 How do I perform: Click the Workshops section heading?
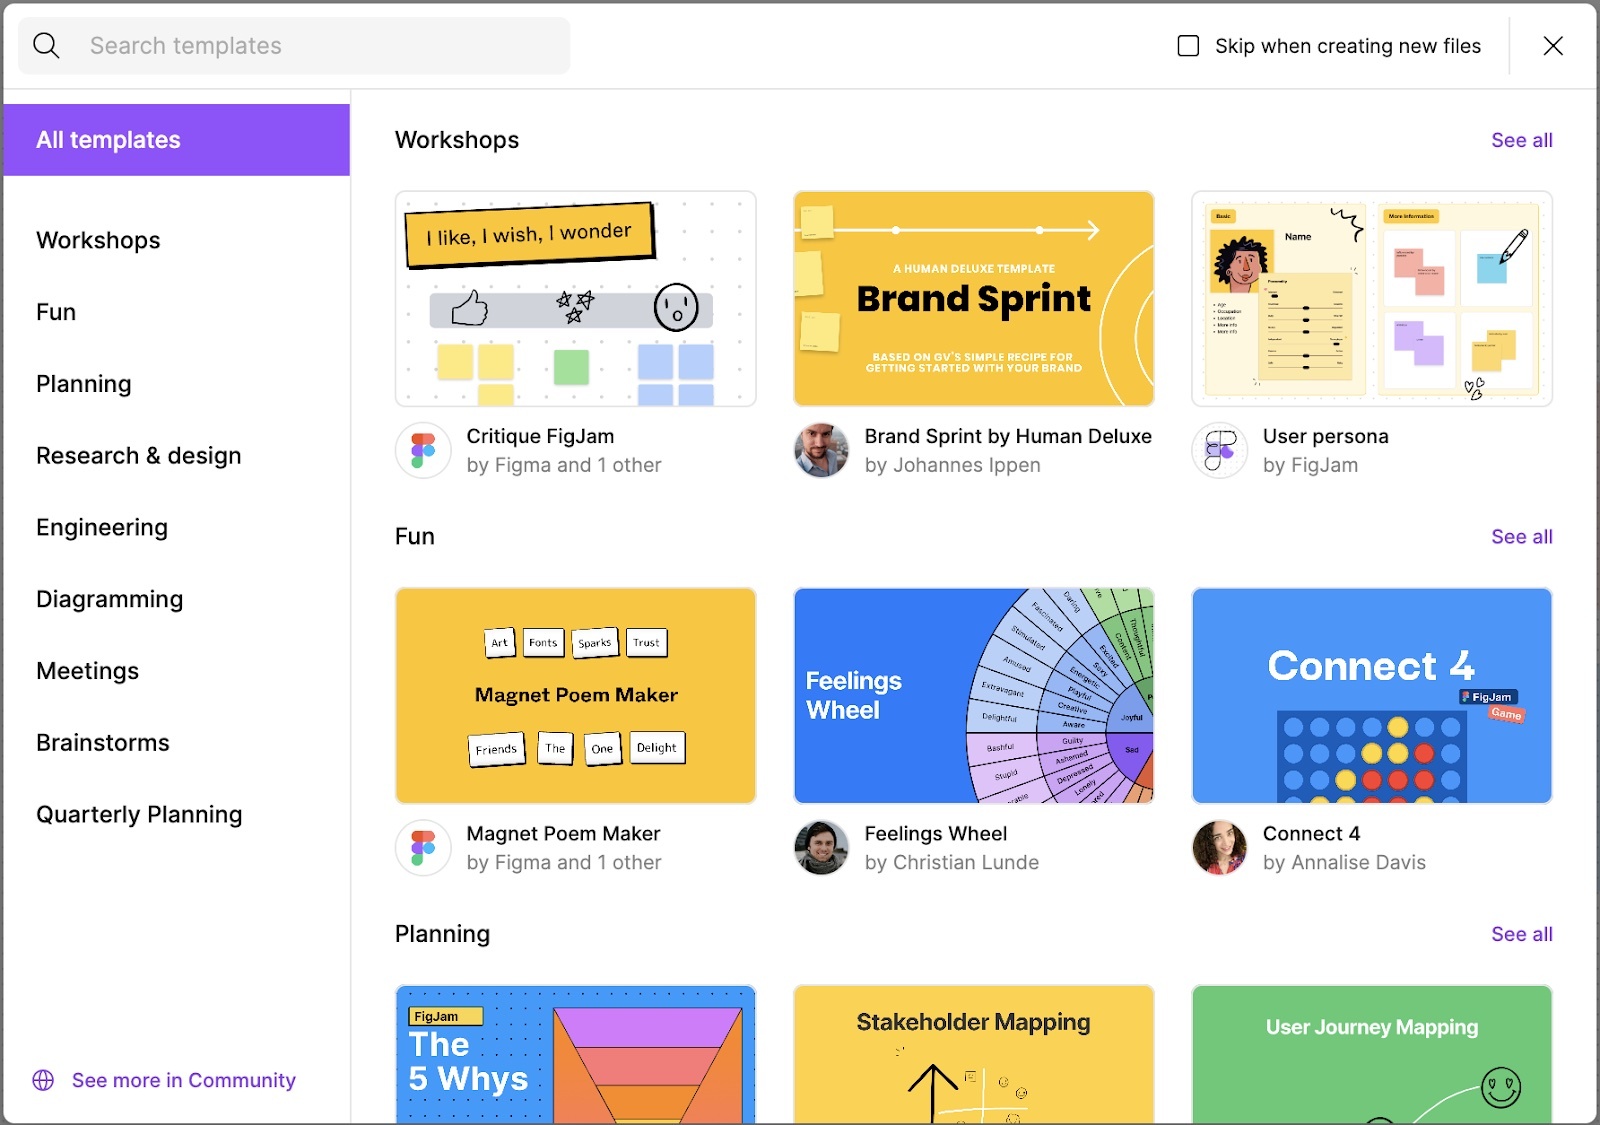coord(457,140)
